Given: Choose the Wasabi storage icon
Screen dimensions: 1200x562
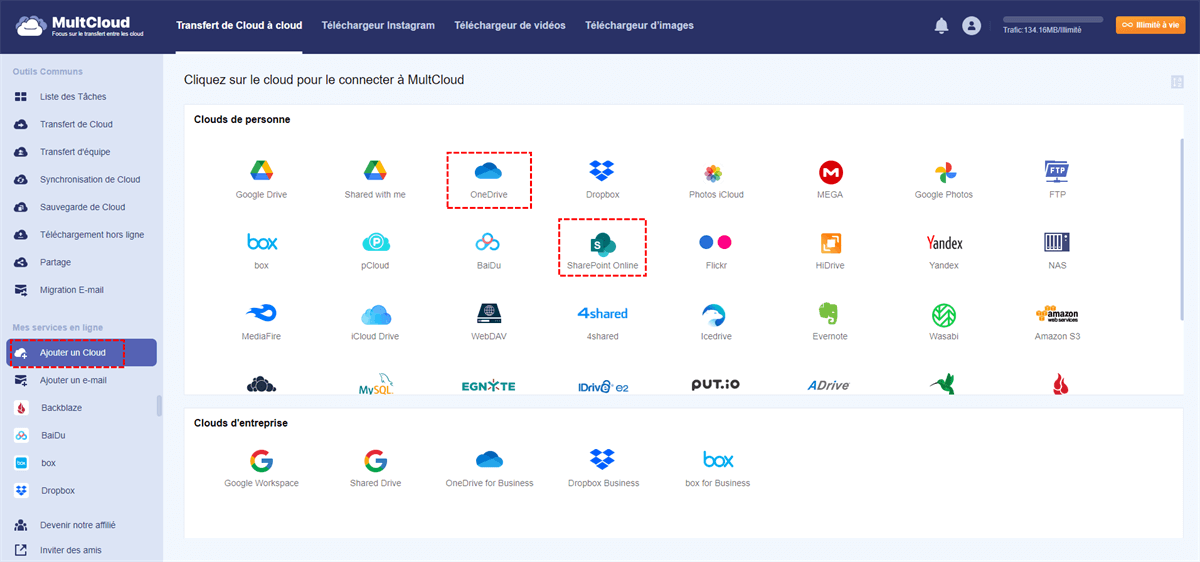Looking at the screenshot, I should click(x=944, y=313).
